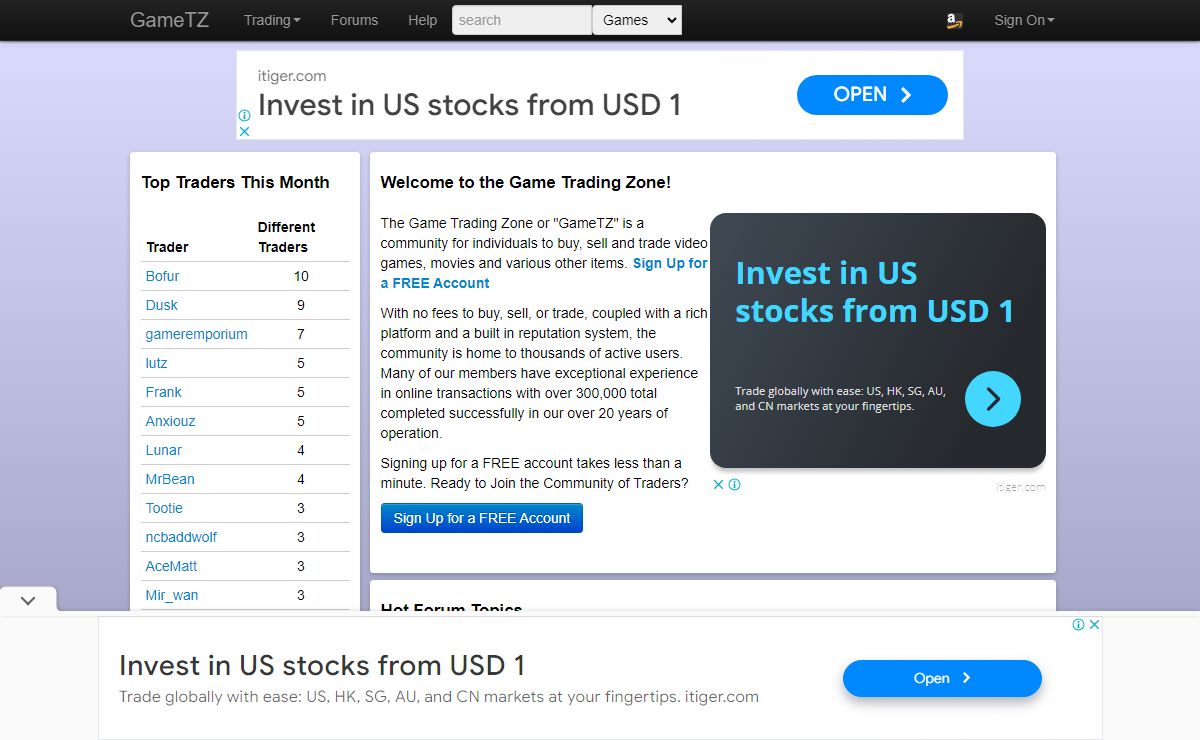This screenshot has height=740, width=1200.
Task: Close the top banner ad with X
Action: point(244,131)
